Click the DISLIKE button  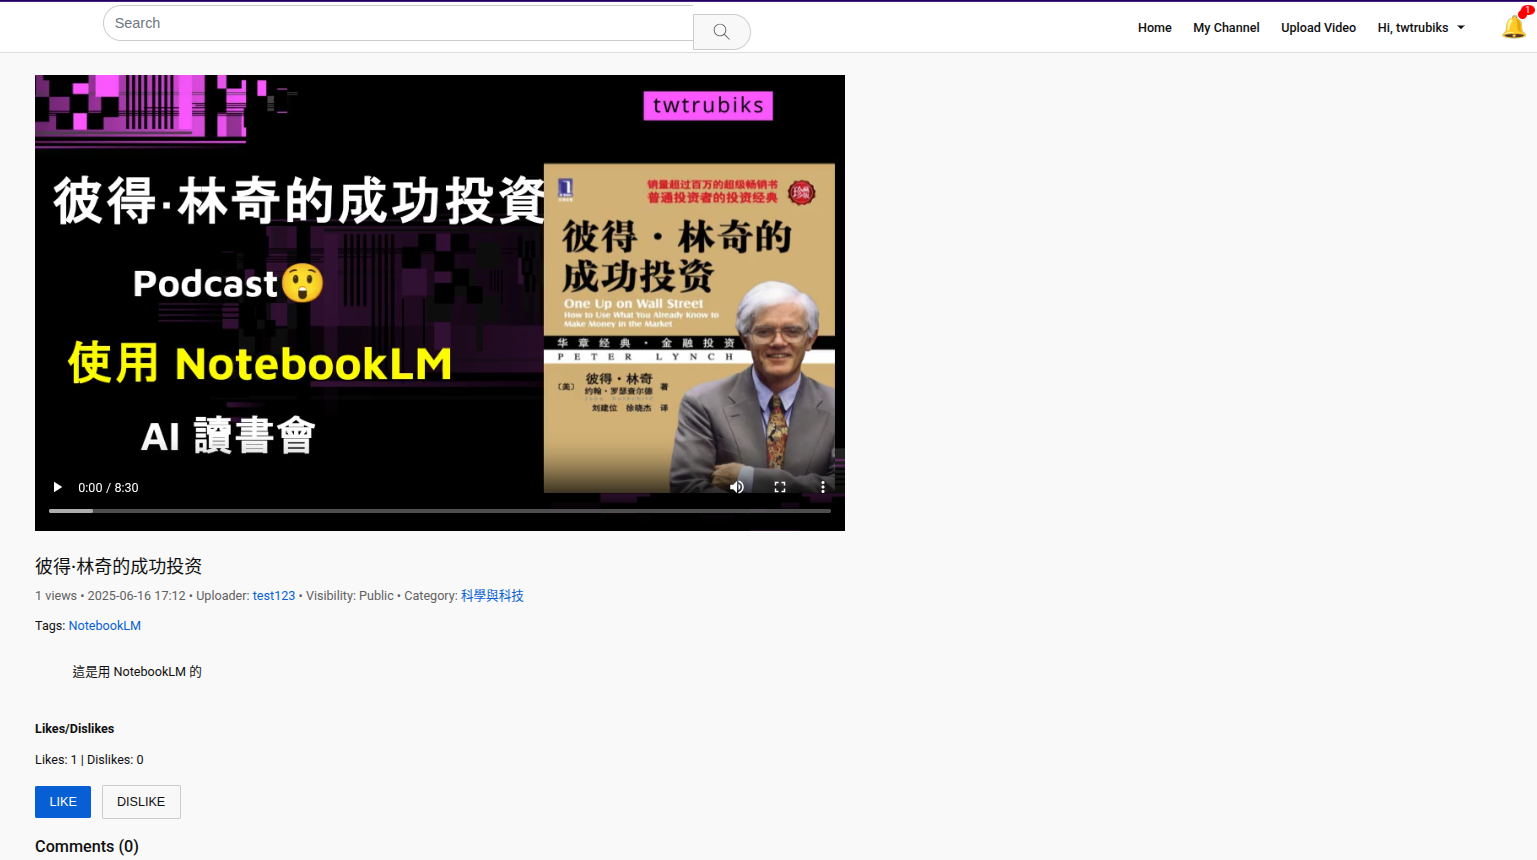141,802
